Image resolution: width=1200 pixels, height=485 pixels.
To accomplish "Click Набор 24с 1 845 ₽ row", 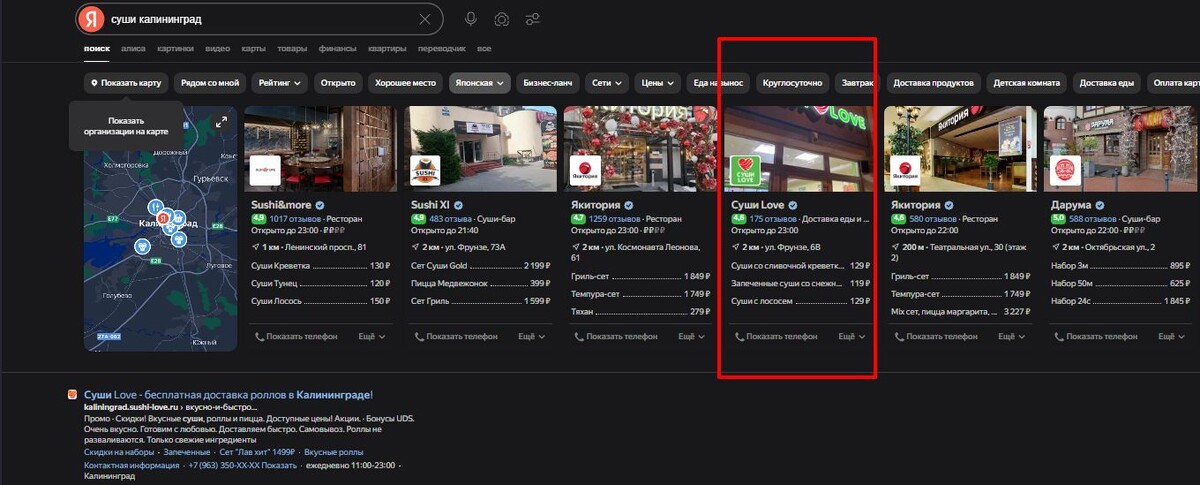I will (1121, 300).
